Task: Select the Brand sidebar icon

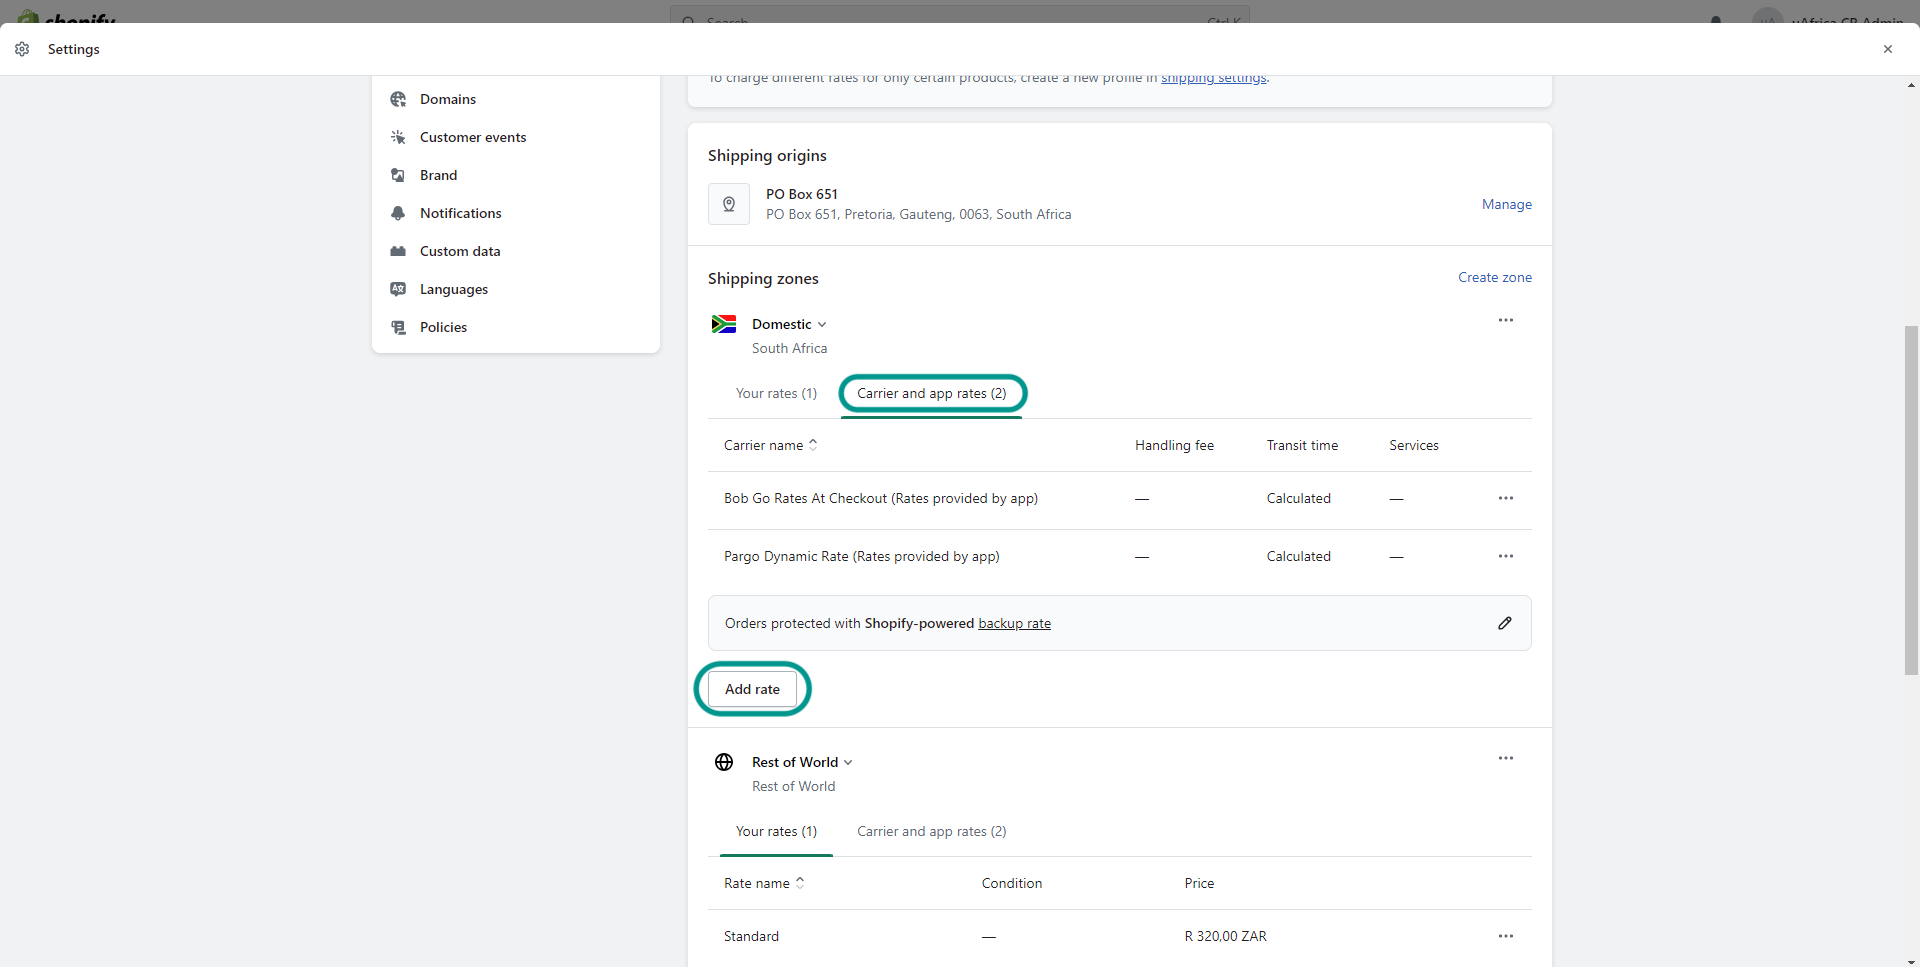Action: click(x=398, y=175)
